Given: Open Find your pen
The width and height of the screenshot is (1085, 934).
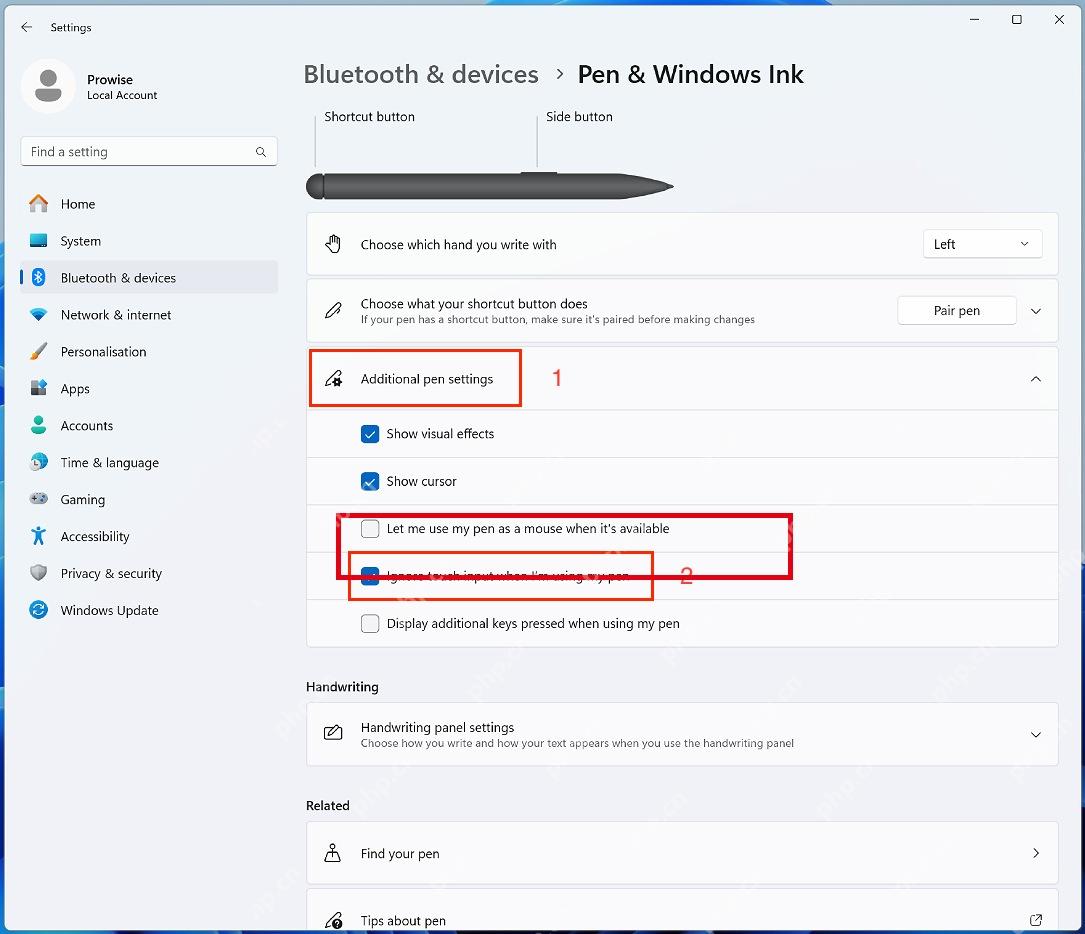Looking at the screenshot, I should click(x=682, y=853).
